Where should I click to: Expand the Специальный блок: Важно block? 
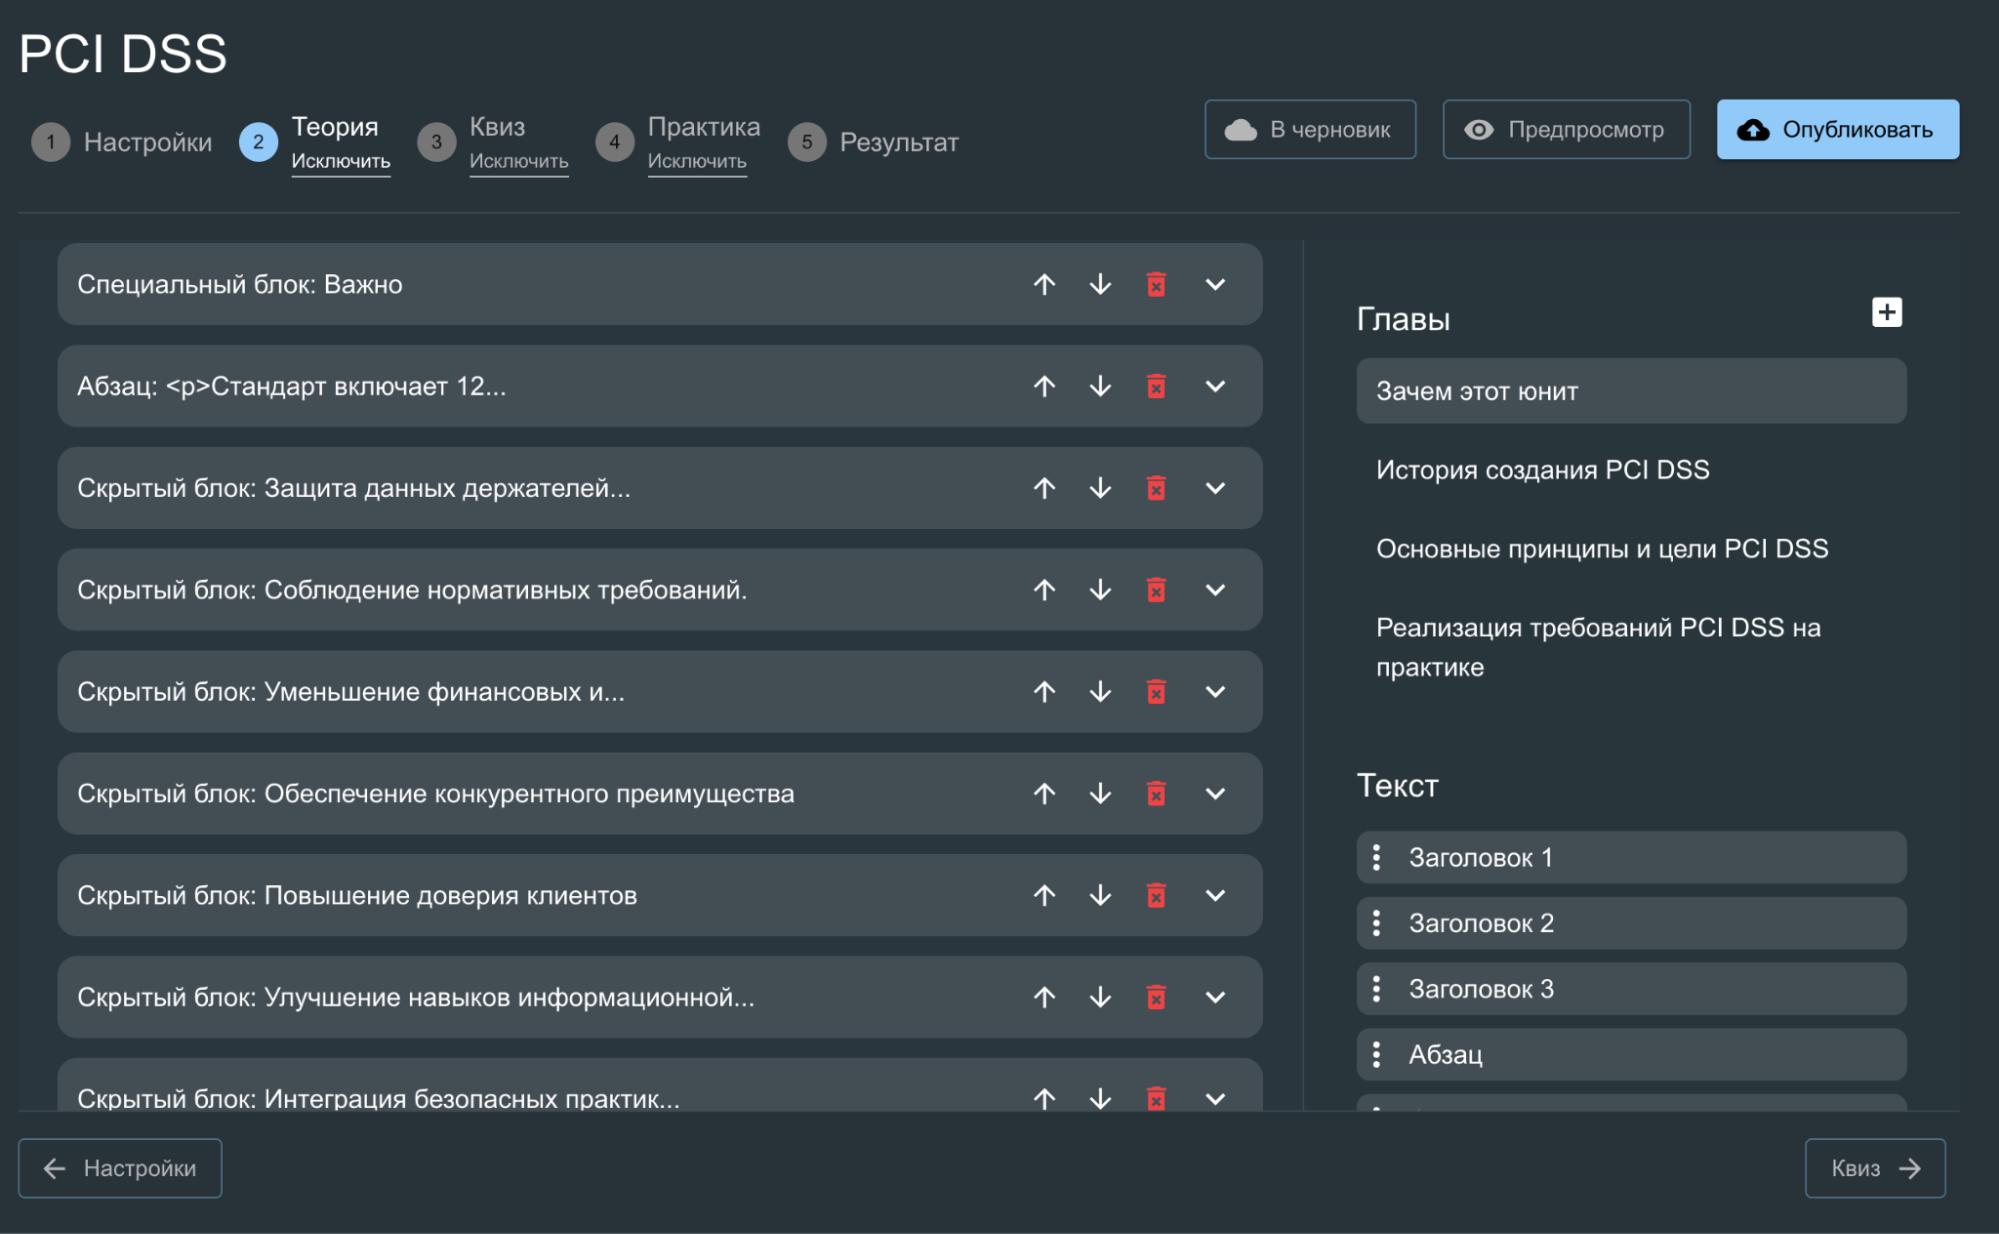coord(1215,285)
